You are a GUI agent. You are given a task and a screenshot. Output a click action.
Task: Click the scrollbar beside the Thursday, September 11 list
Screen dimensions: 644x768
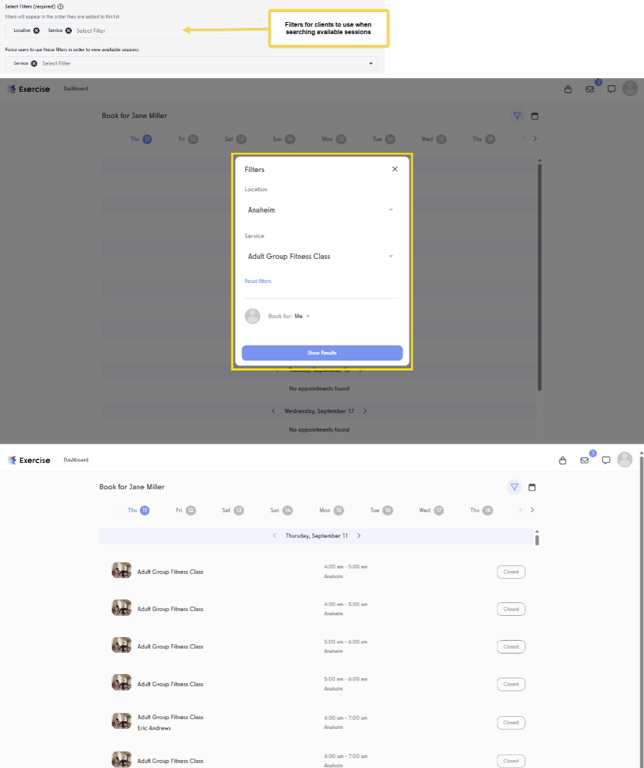point(537,540)
